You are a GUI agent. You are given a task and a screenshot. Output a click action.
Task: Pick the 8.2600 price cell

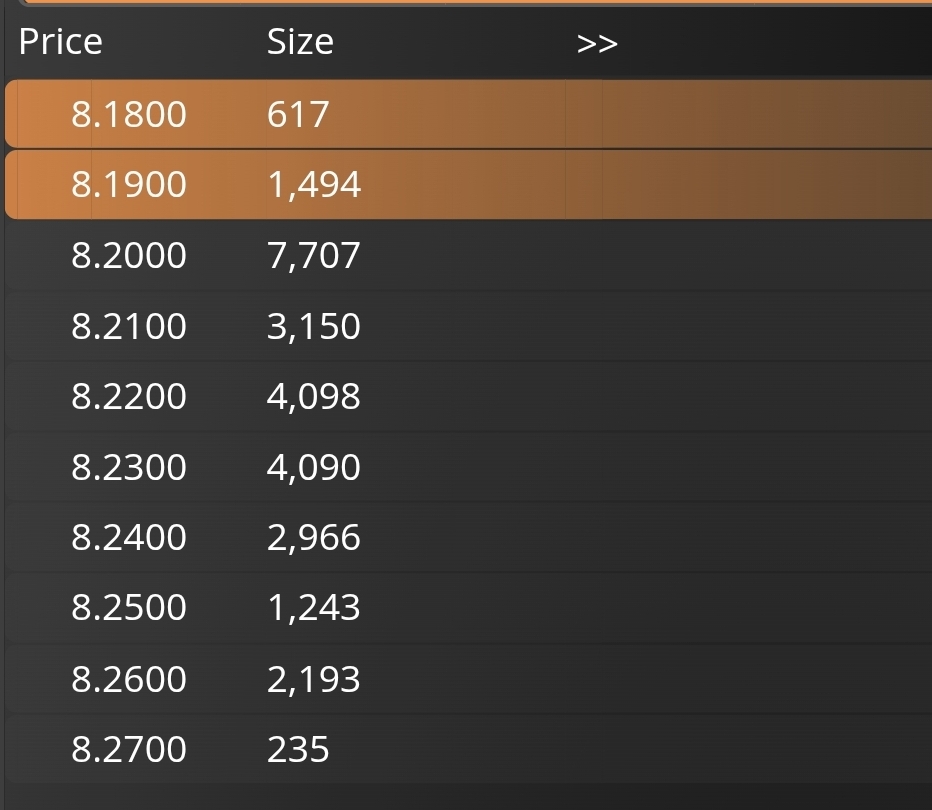click(129, 680)
